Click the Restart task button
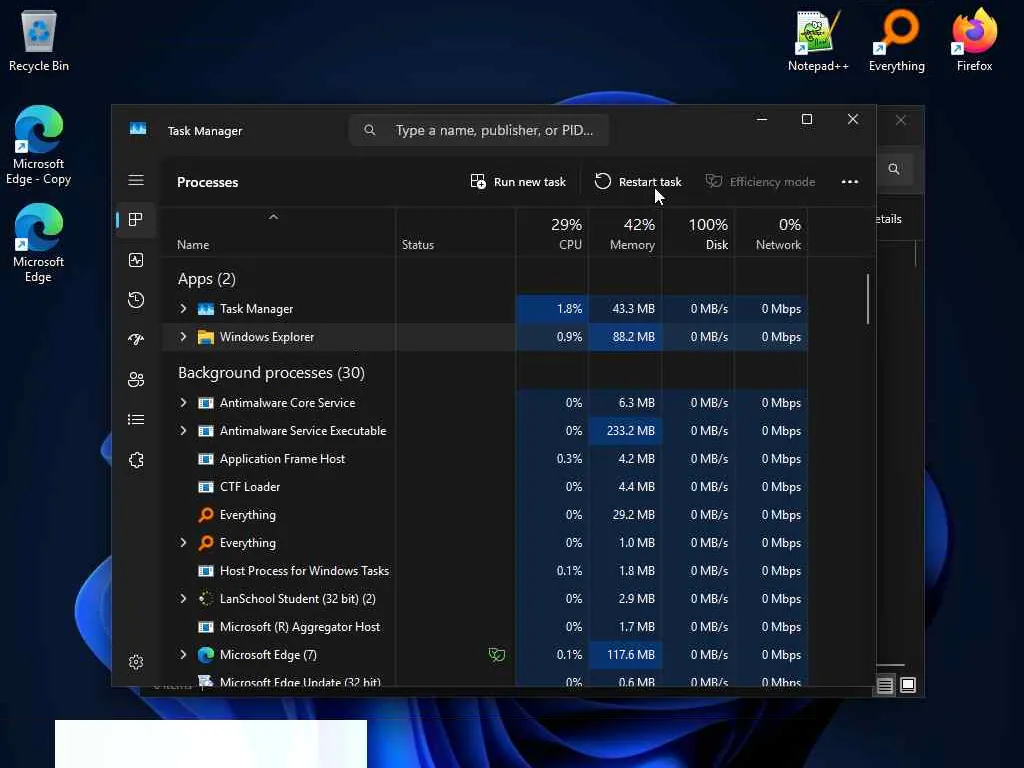 tap(638, 182)
